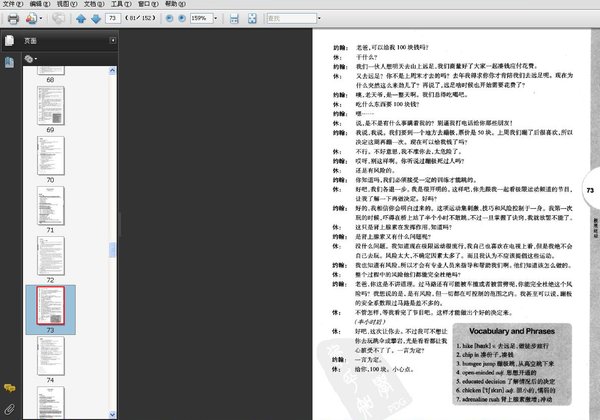
Task: Open the Find options dropdown arrow
Action: 319,18
